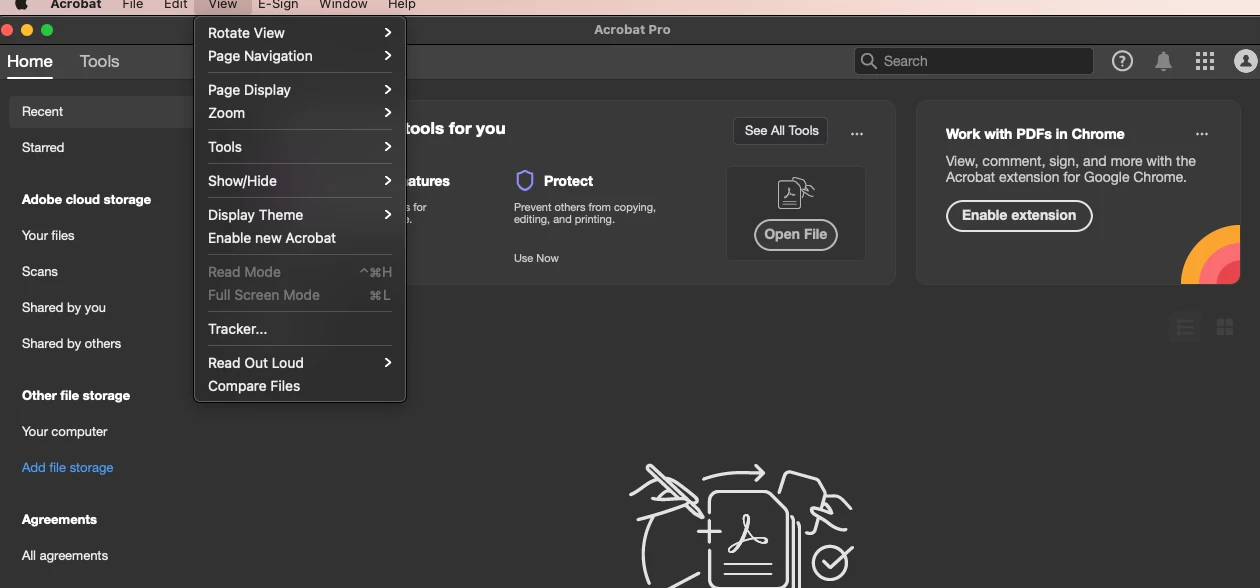Click Use Now under Protect

536,258
